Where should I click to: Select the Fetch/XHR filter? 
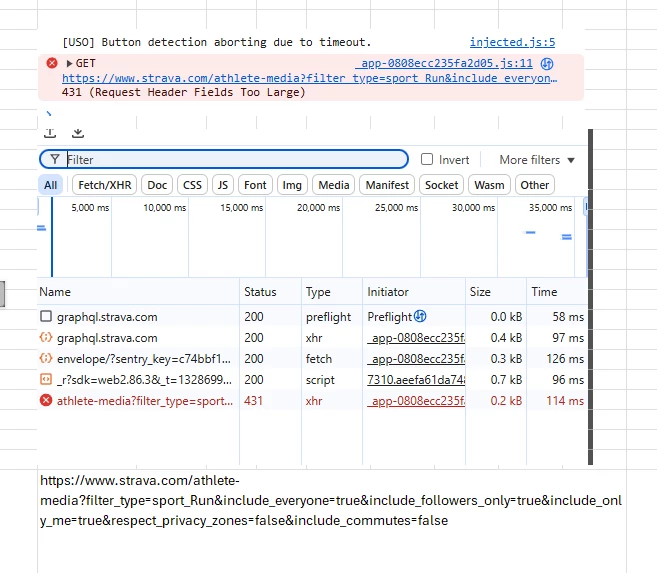tap(105, 185)
